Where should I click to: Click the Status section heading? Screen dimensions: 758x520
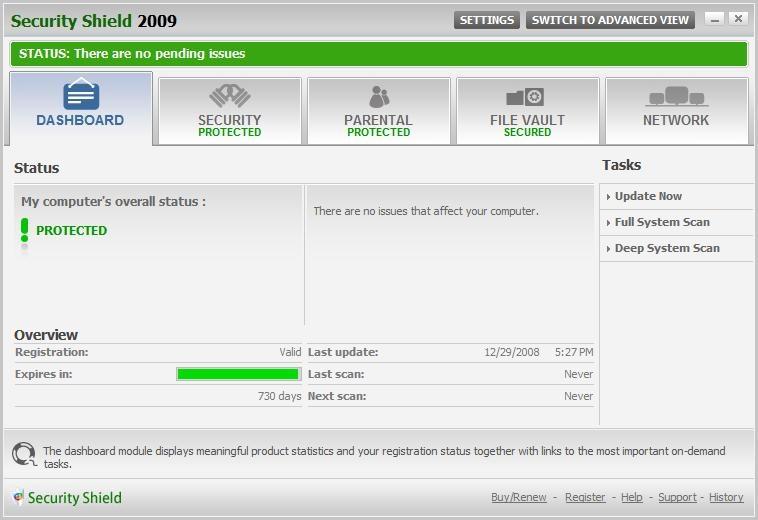[37, 168]
